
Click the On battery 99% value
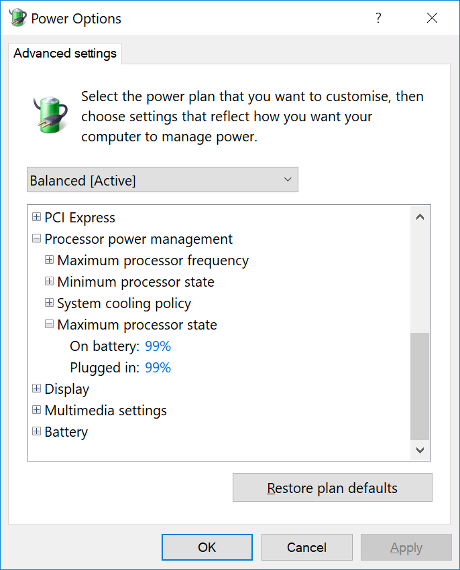[x=158, y=346]
